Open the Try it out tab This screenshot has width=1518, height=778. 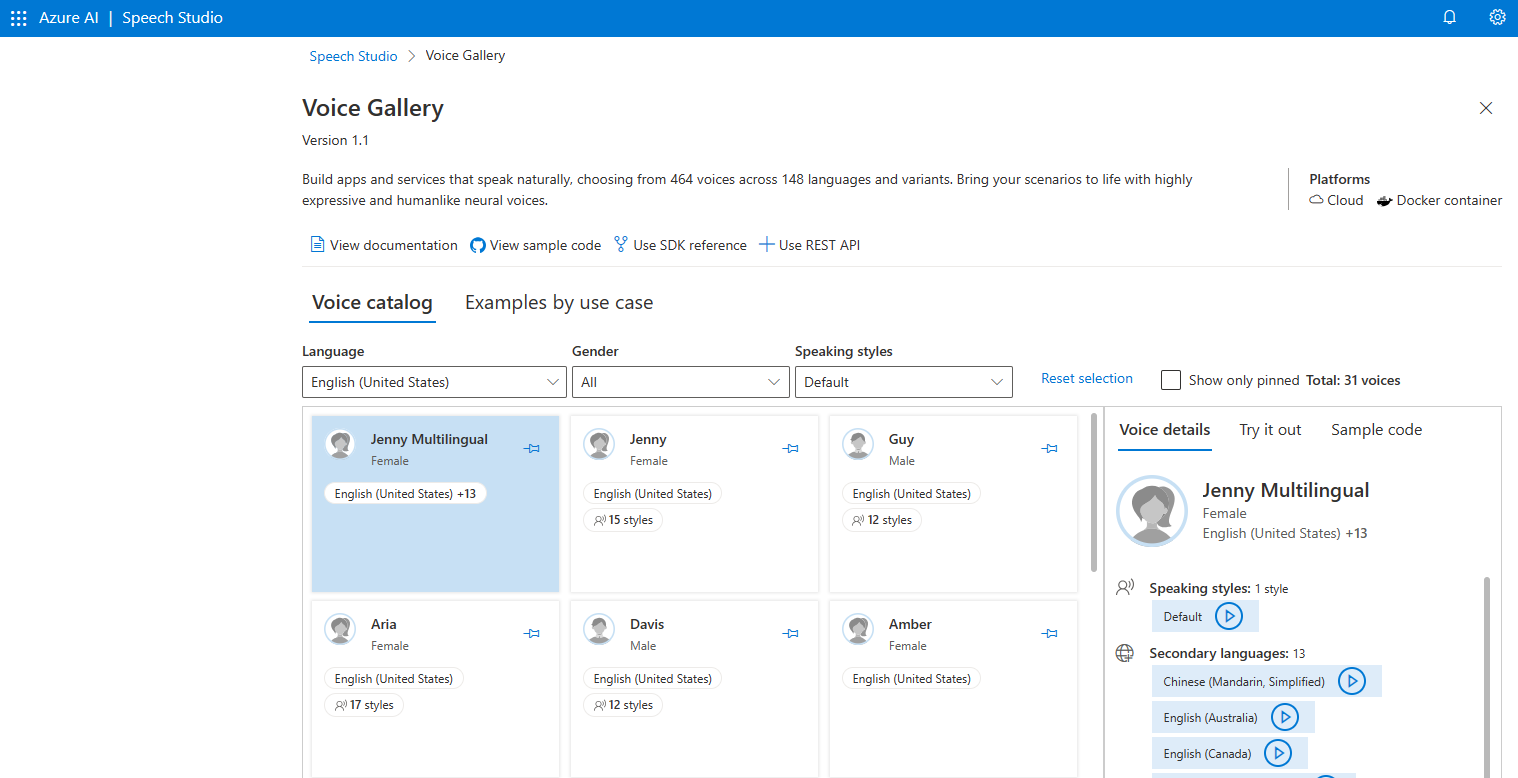click(1270, 430)
